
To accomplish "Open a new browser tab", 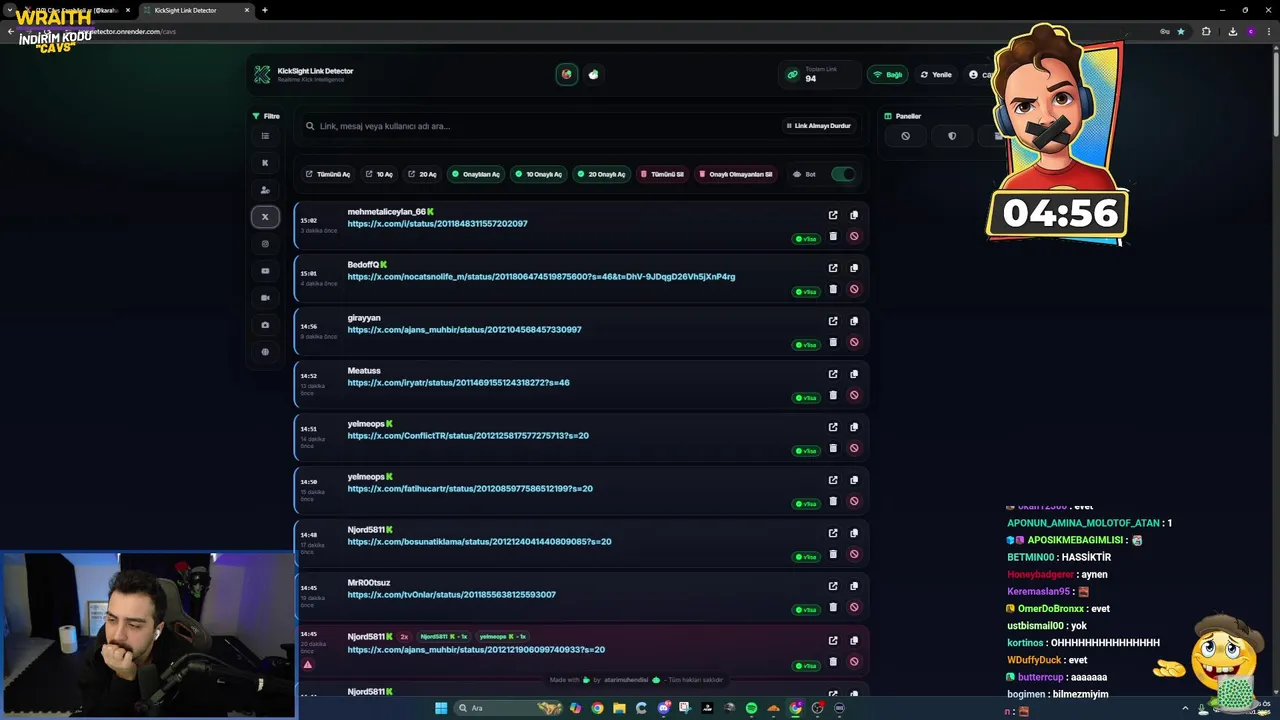I will (x=265, y=10).
